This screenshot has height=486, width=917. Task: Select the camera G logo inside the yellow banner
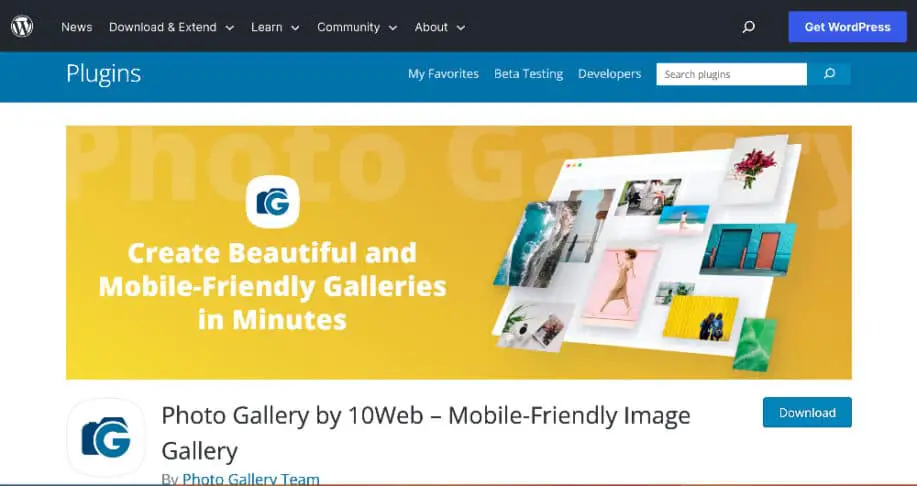click(x=273, y=202)
